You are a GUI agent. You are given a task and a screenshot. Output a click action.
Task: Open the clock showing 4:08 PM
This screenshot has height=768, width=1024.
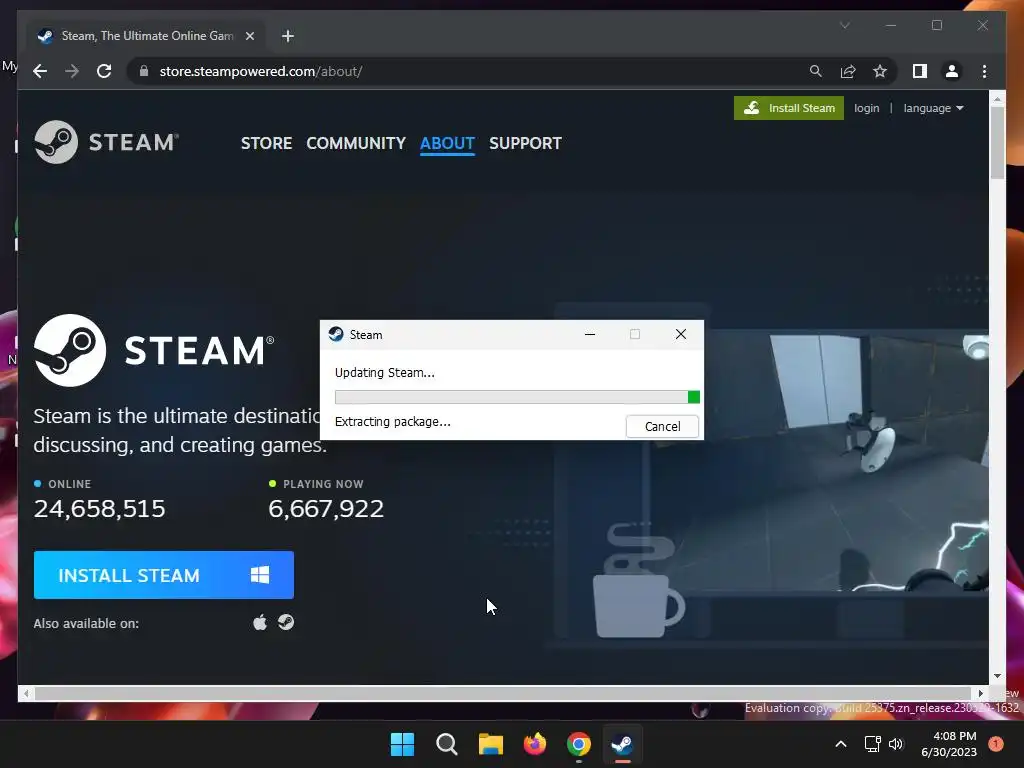949,744
